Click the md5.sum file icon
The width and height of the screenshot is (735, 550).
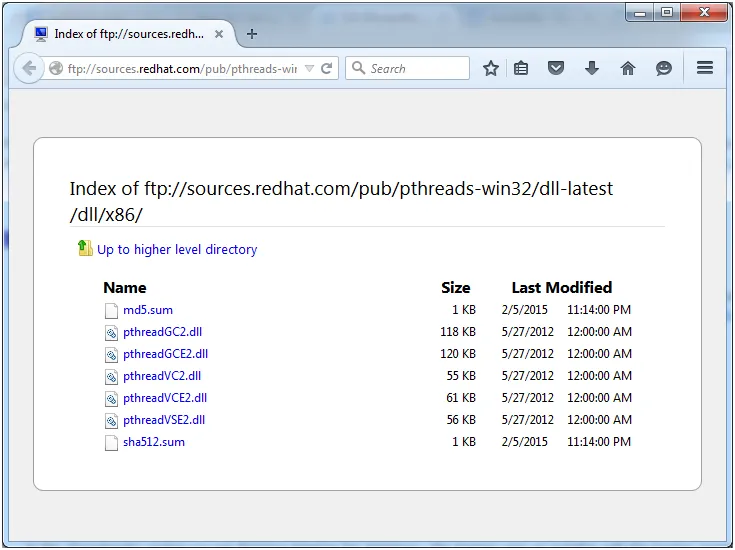[111, 310]
